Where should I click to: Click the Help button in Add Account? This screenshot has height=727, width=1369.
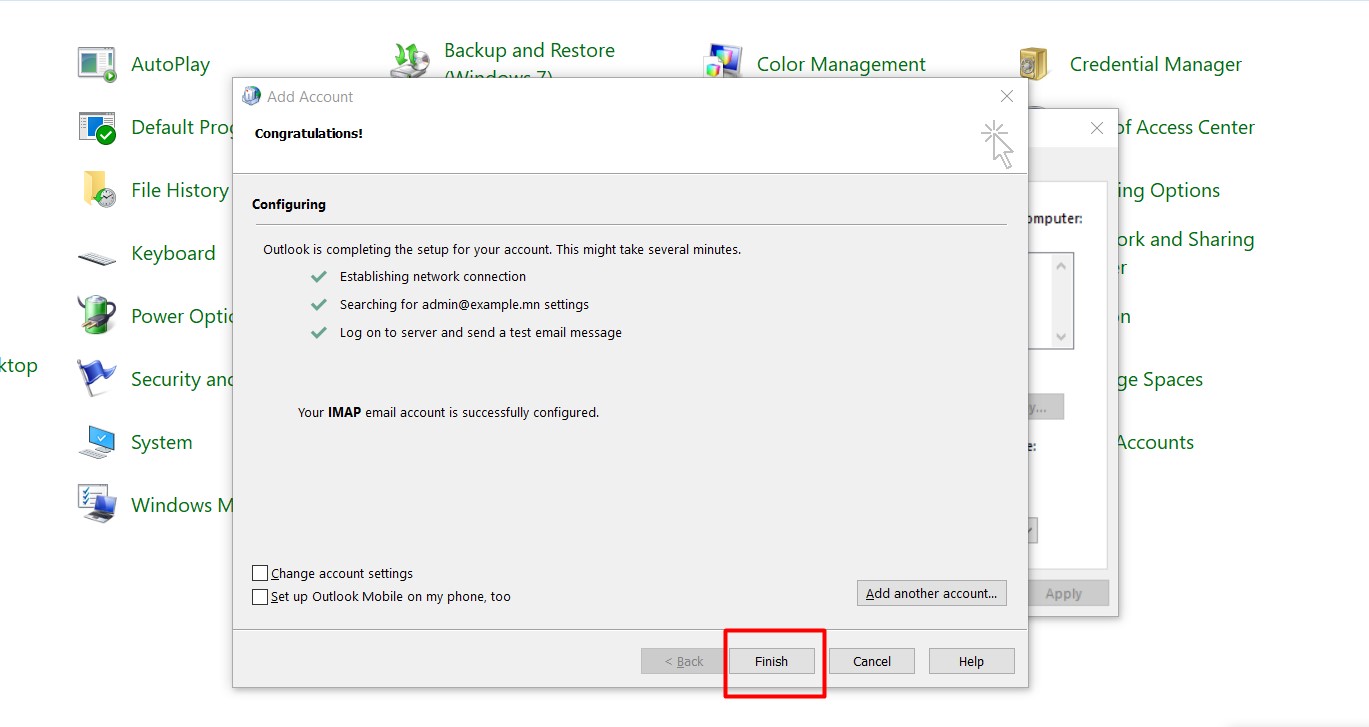[971, 661]
